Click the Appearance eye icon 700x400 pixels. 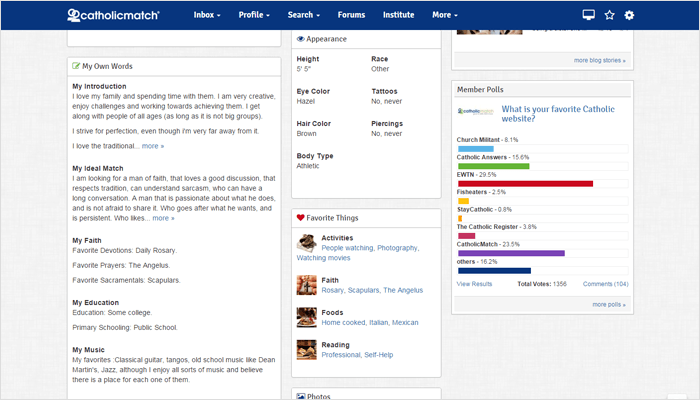[300, 39]
